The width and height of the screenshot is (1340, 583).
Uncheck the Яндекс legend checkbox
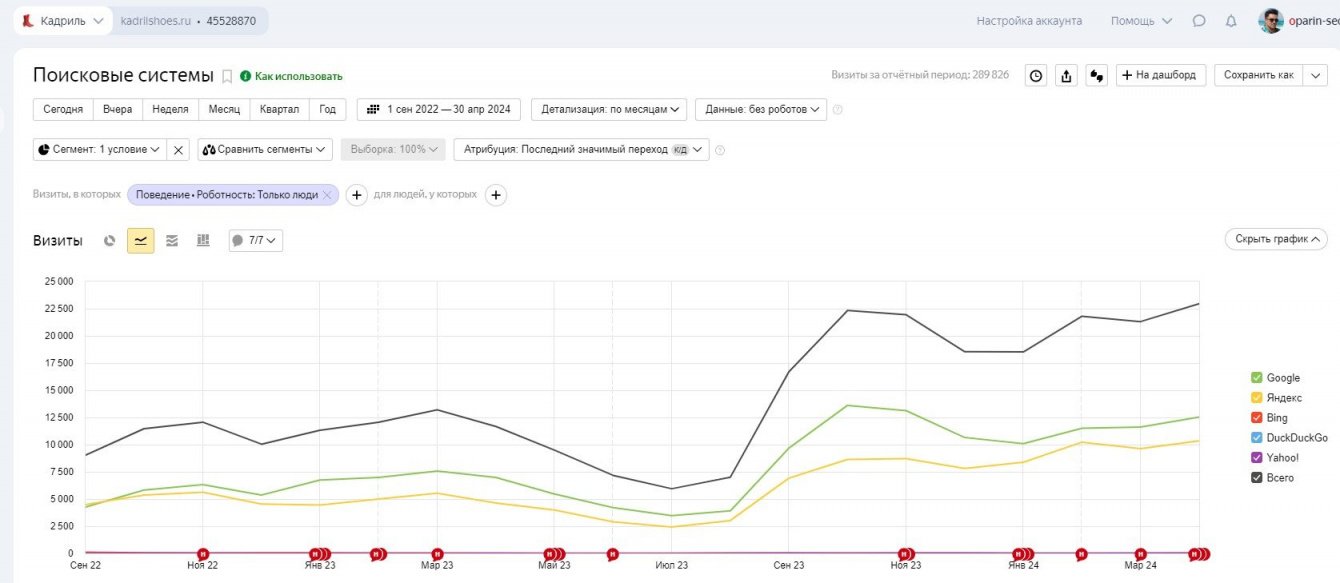point(1256,398)
